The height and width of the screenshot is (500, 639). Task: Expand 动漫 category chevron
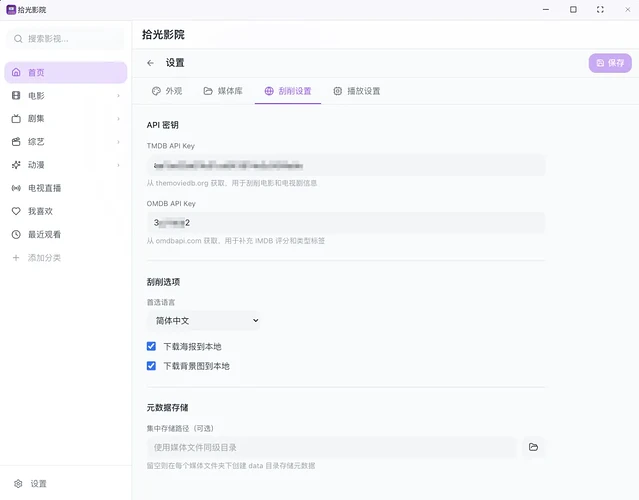coord(118,165)
